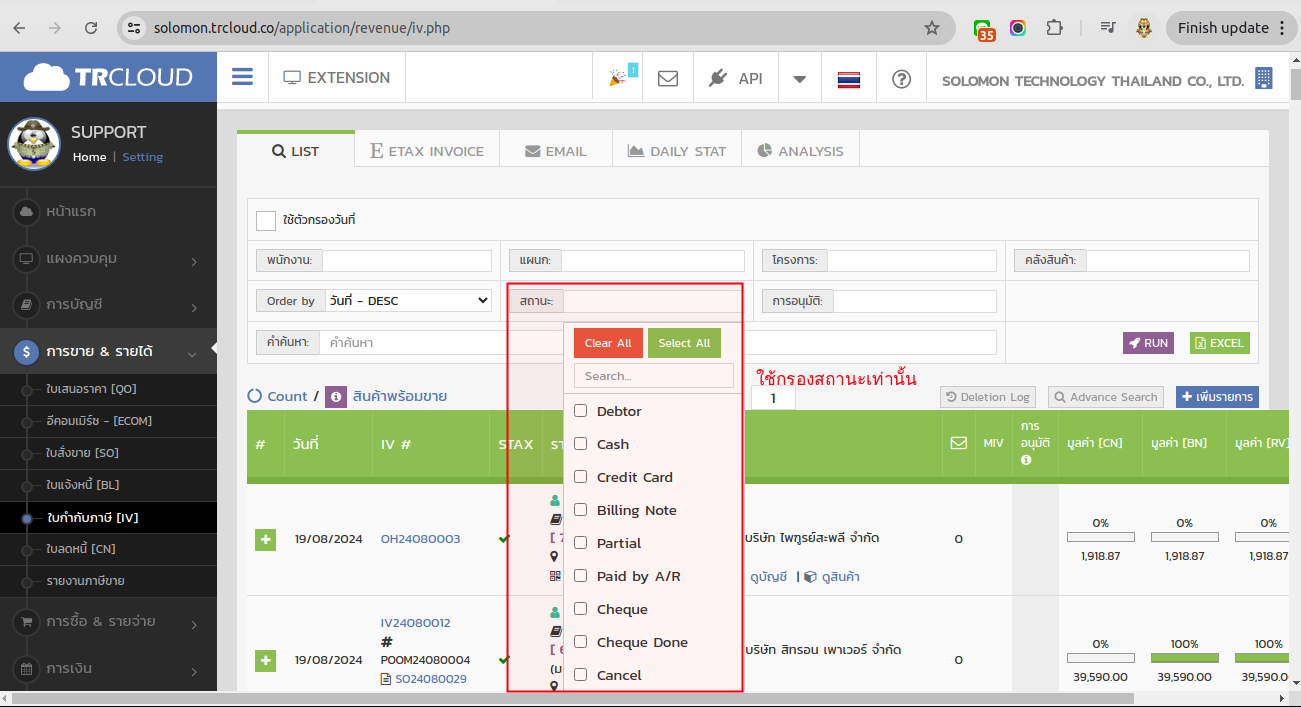Tick the Cash status checkbox

(x=580, y=444)
